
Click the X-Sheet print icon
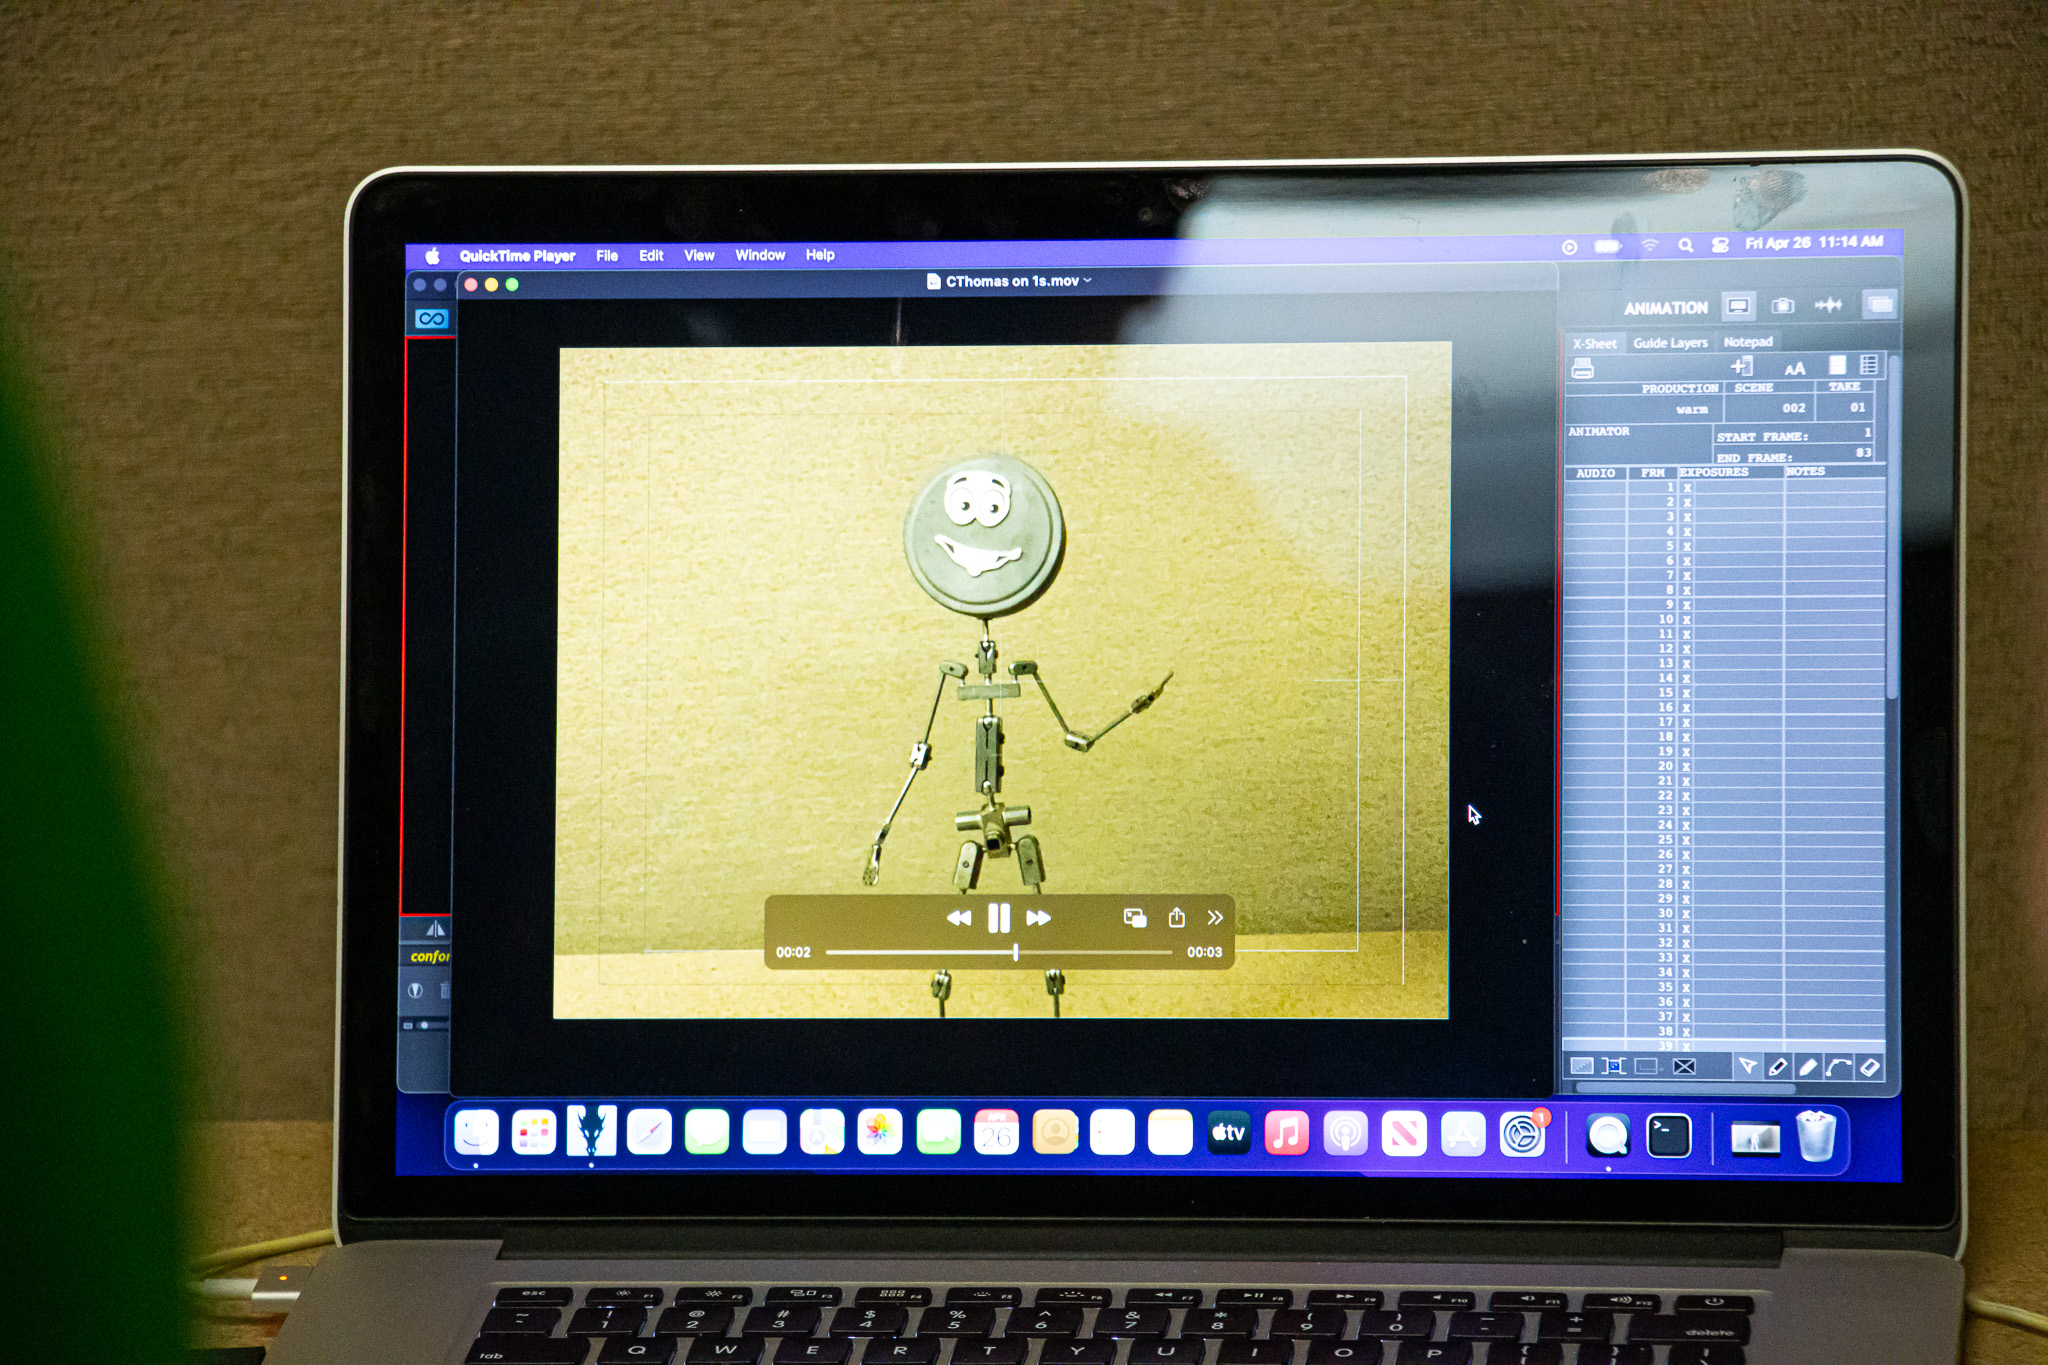point(1582,369)
